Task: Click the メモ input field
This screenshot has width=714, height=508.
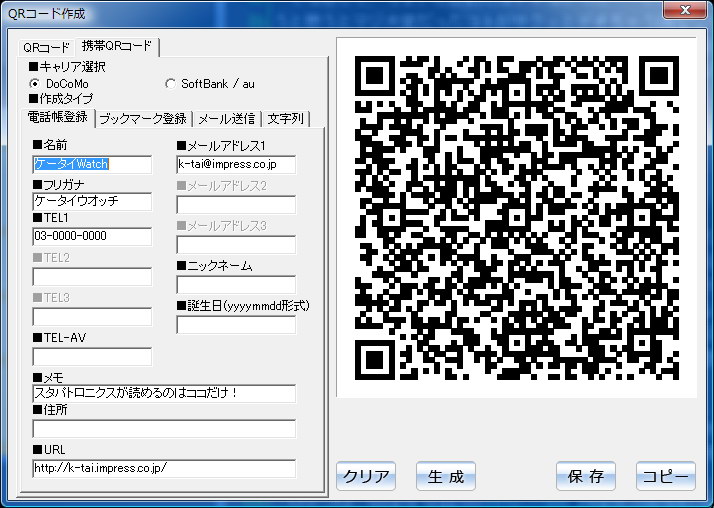Action: (x=164, y=393)
